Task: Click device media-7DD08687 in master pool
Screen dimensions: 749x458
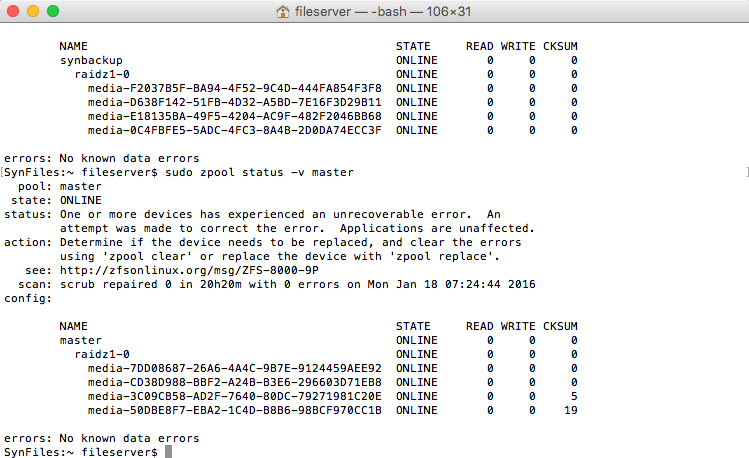Action: [x=234, y=368]
